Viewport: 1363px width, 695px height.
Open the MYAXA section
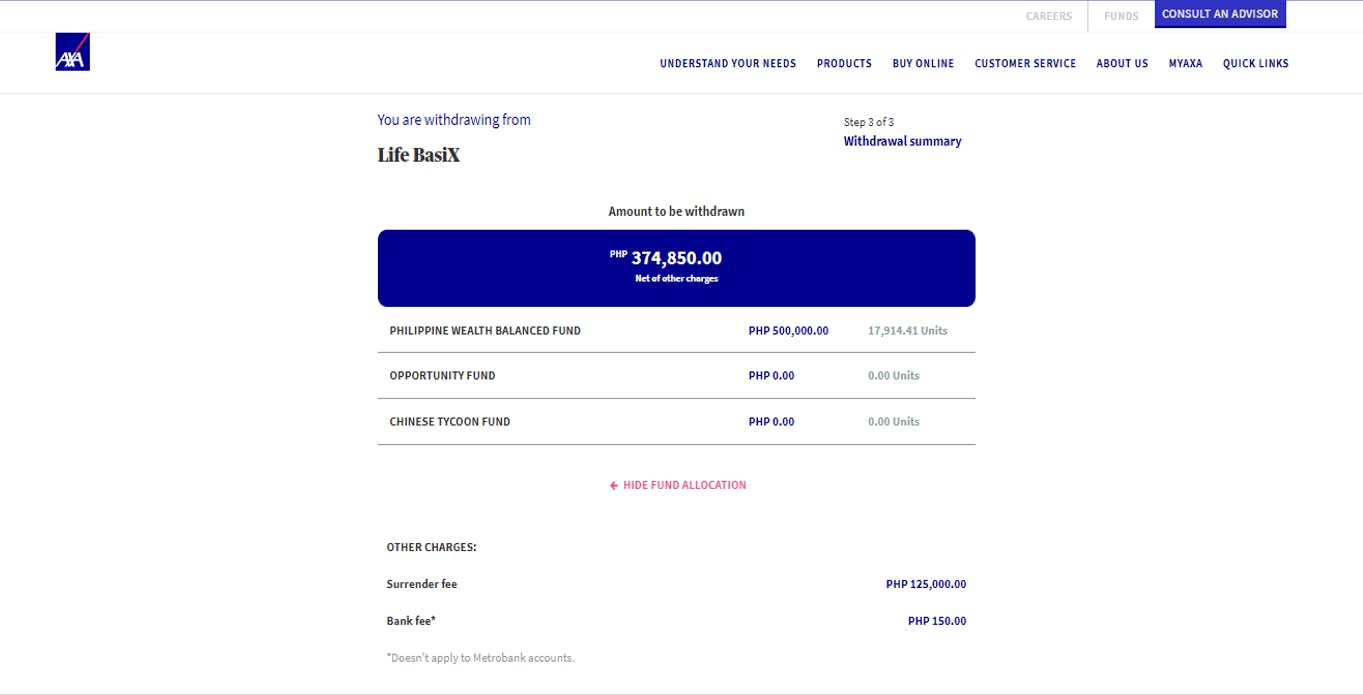[x=1186, y=63]
